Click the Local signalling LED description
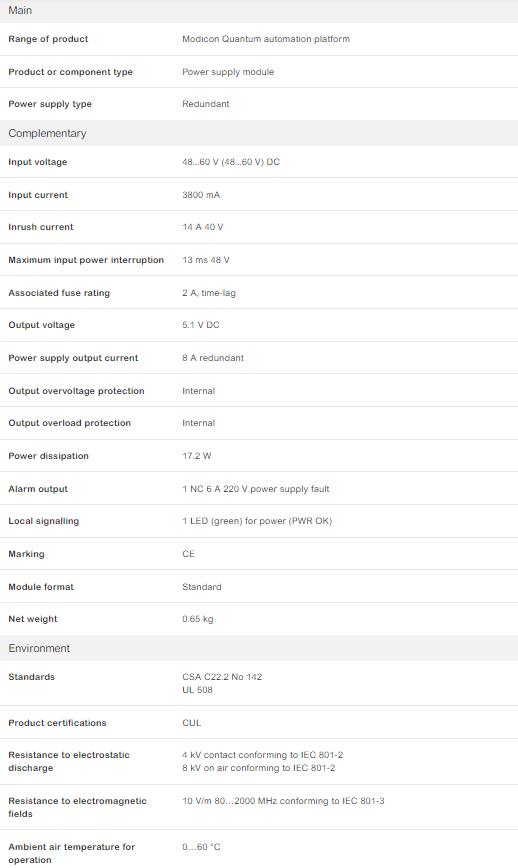The height and width of the screenshot is (868, 518). (257, 521)
